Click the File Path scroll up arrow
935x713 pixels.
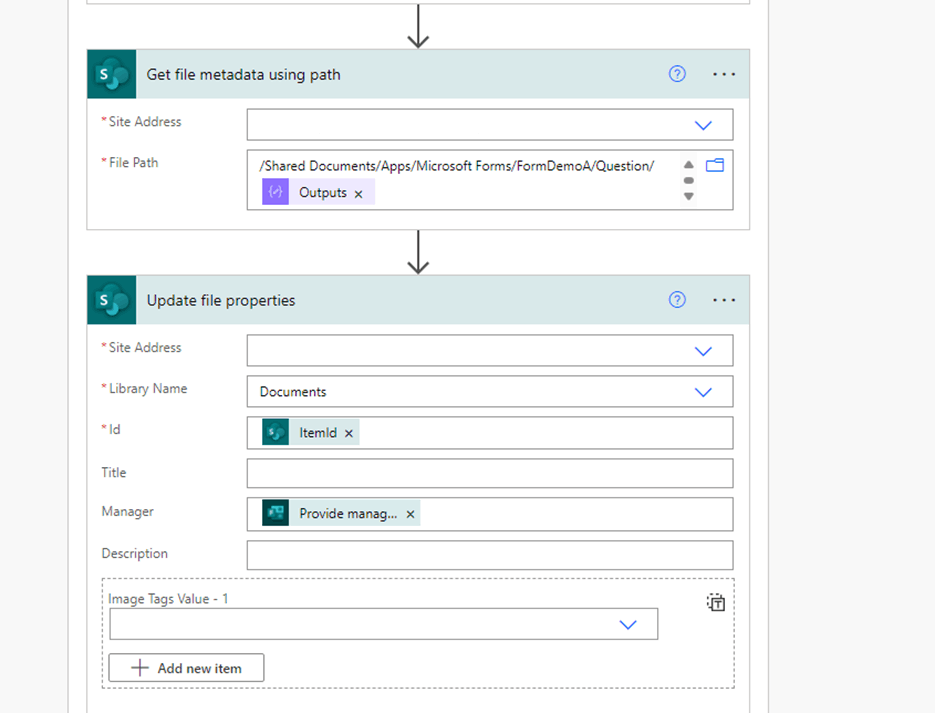point(689,165)
